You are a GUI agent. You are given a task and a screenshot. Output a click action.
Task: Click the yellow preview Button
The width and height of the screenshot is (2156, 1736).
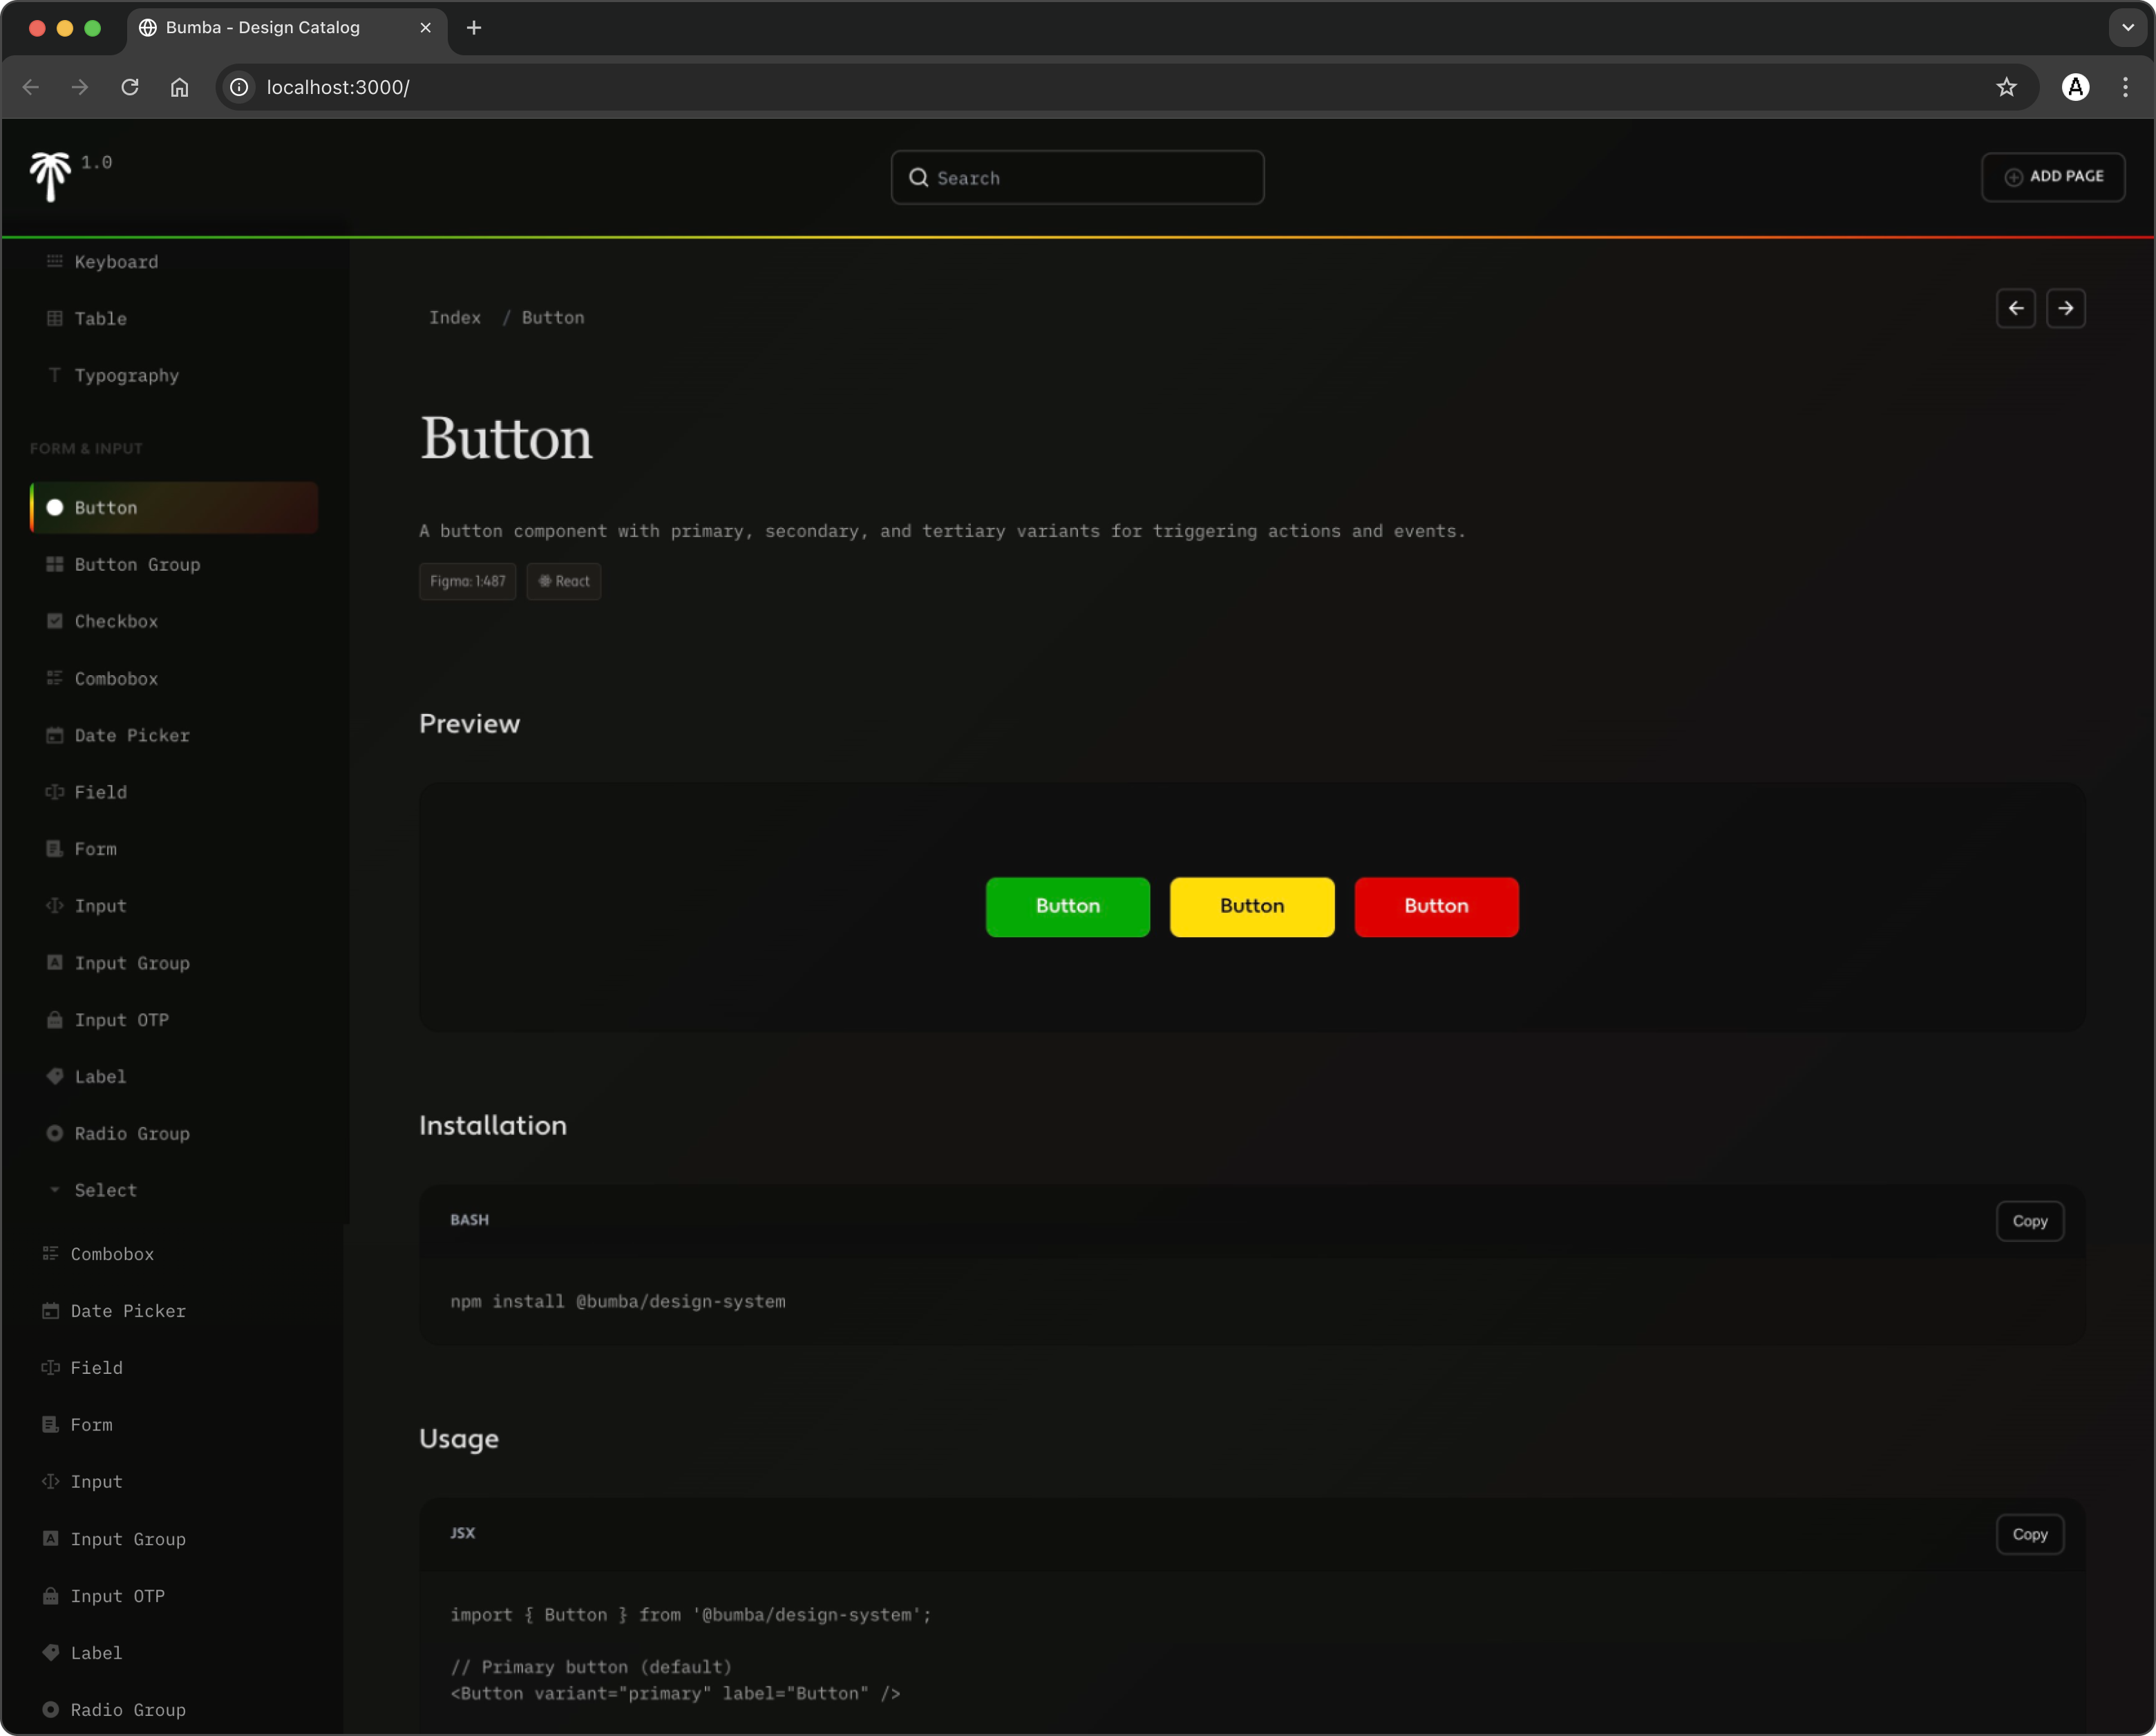(1251, 906)
